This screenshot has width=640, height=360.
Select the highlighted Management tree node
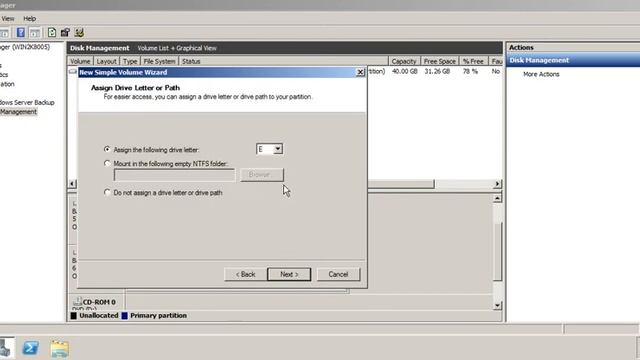pyautogui.click(x=18, y=112)
